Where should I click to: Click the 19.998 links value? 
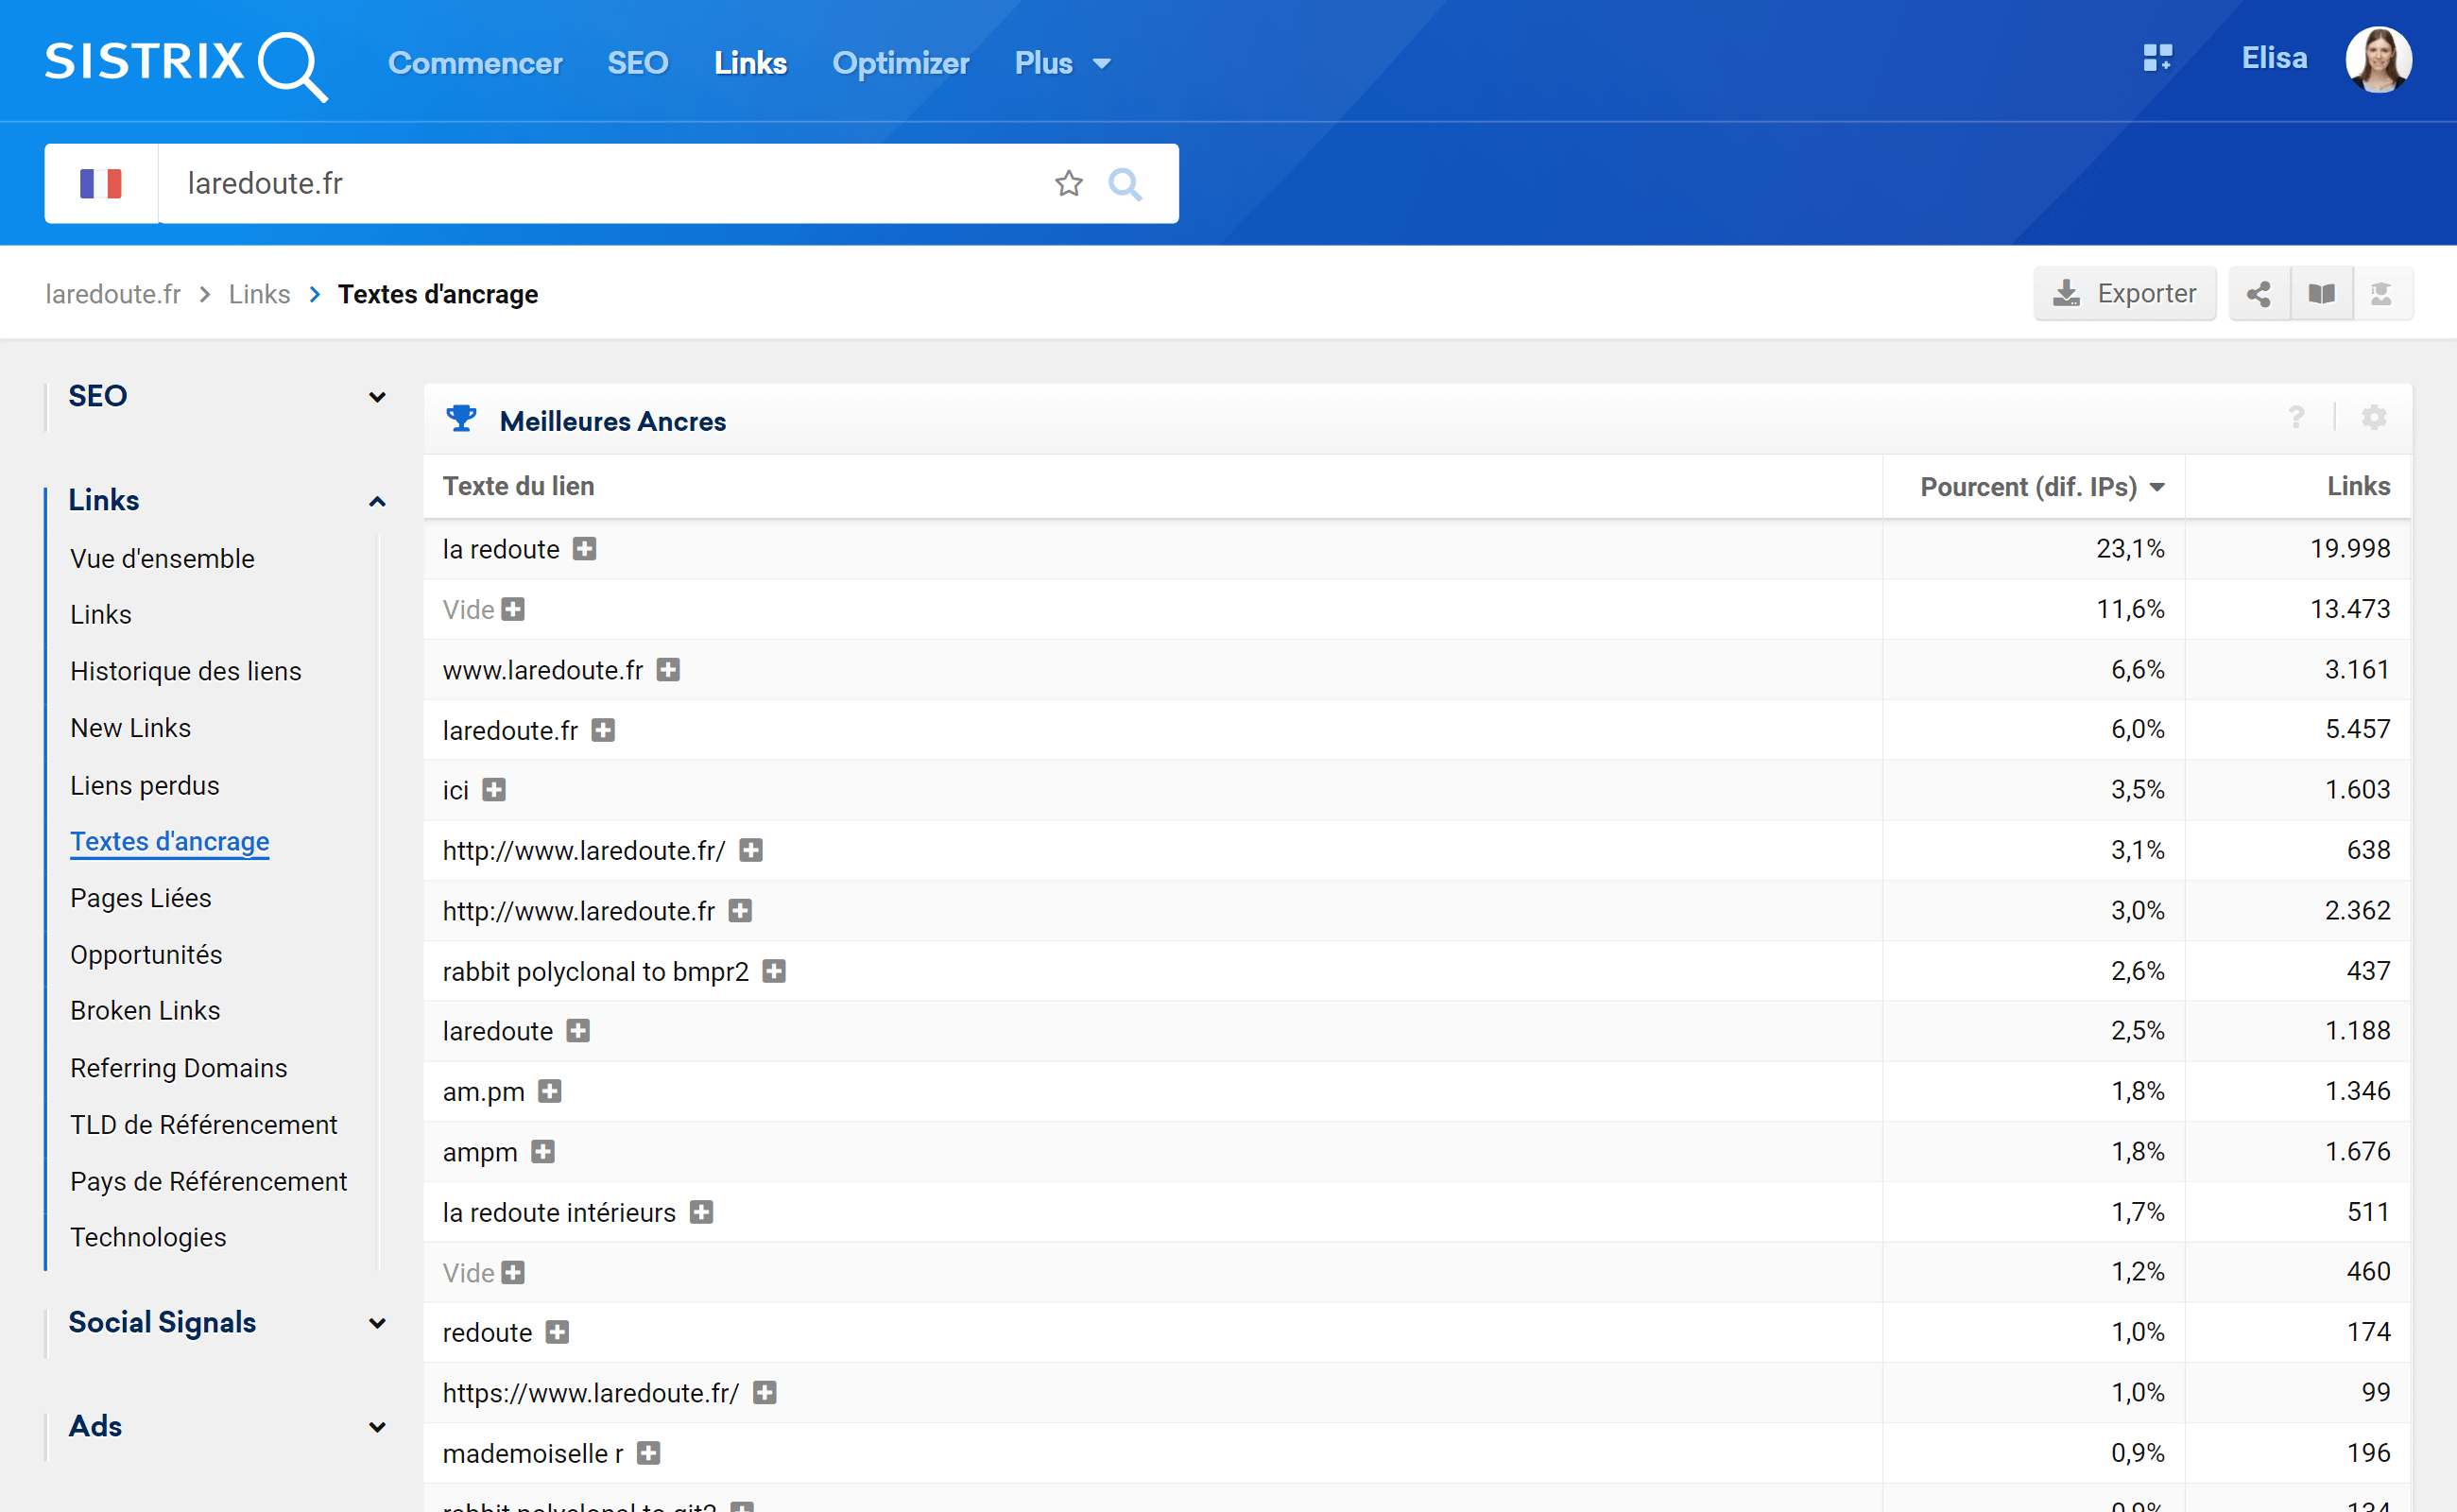2349,549
